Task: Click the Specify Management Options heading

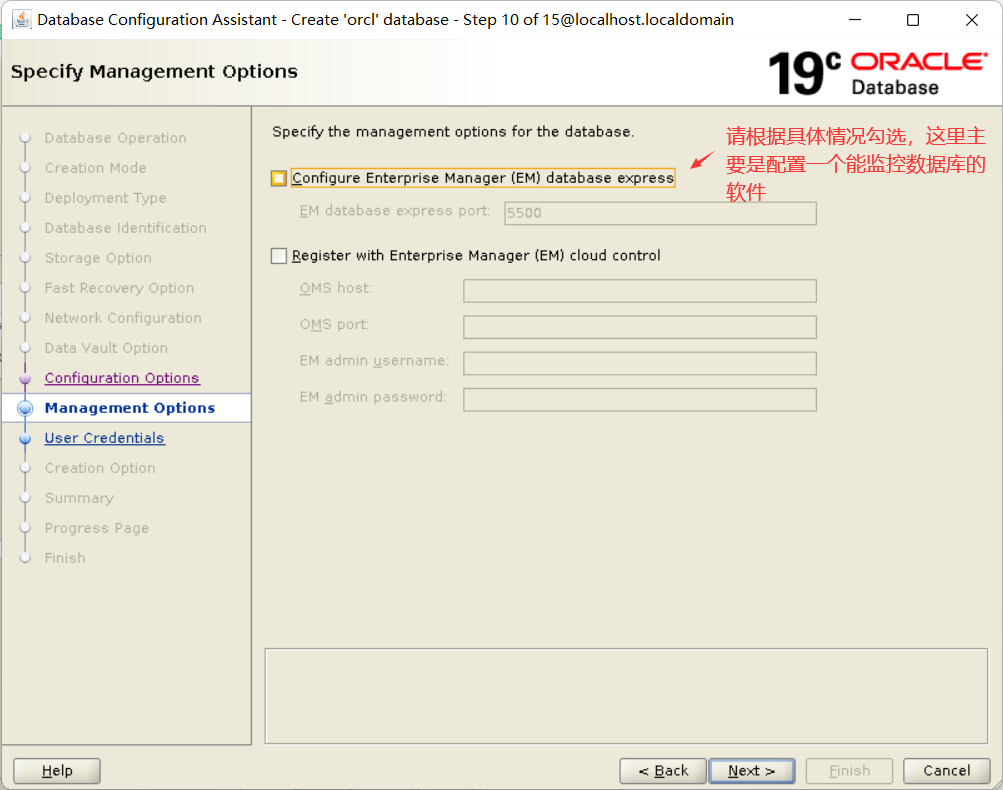Action: pyautogui.click(x=154, y=72)
